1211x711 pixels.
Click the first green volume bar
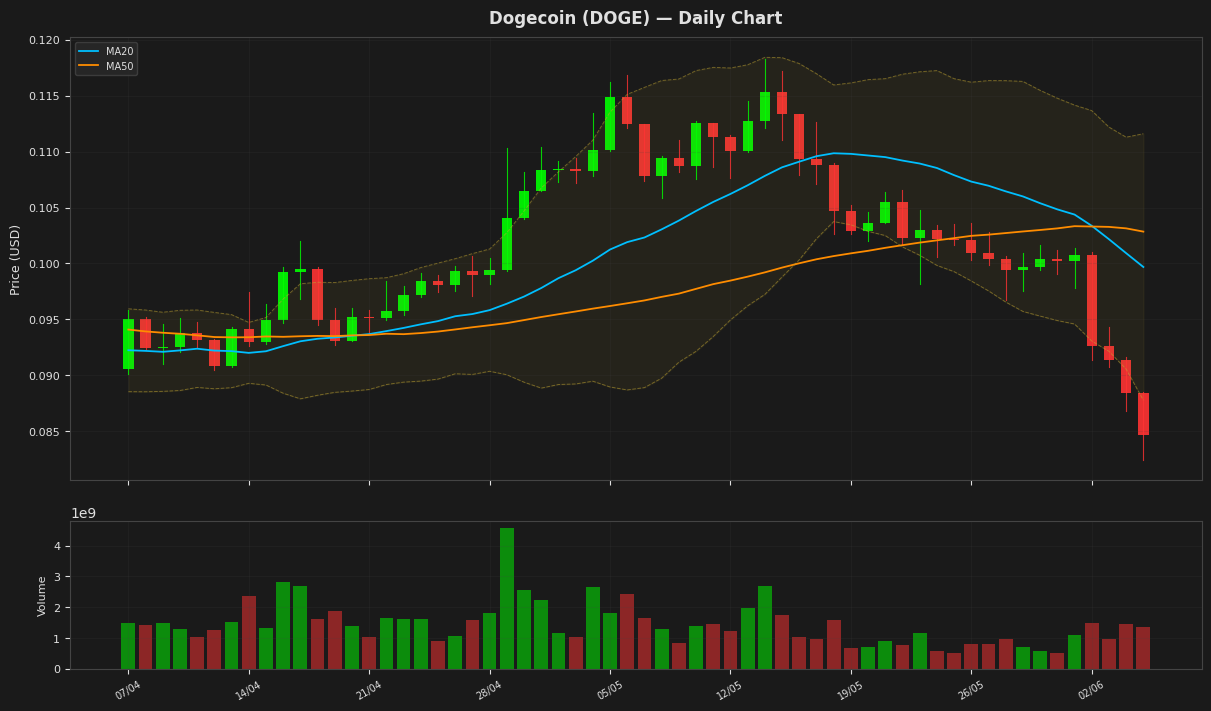pyautogui.click(x=128, y=646)
